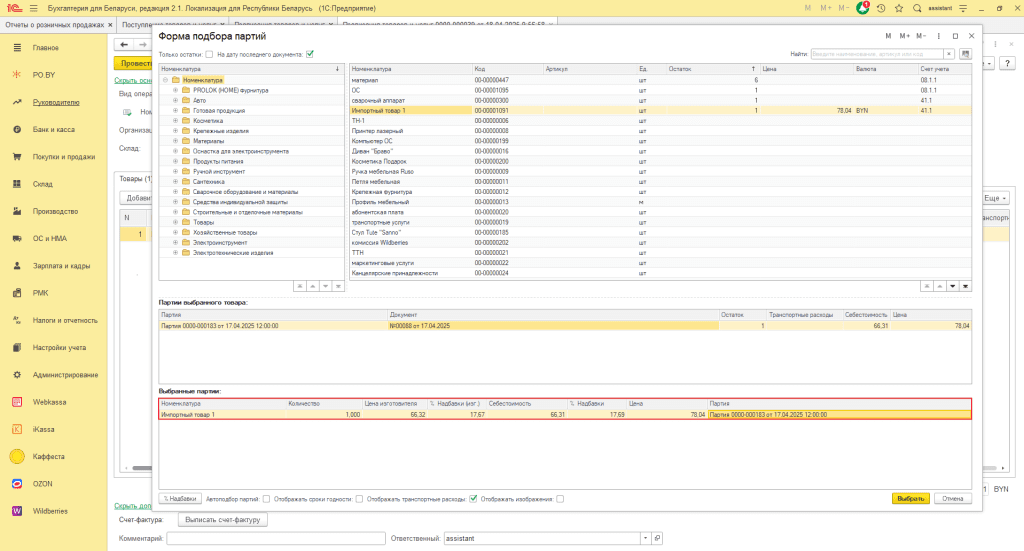This screenshot has height=551, width=1024.
Task: Toggle На дату последнего документа checkbox
Action: coord(310,54)
